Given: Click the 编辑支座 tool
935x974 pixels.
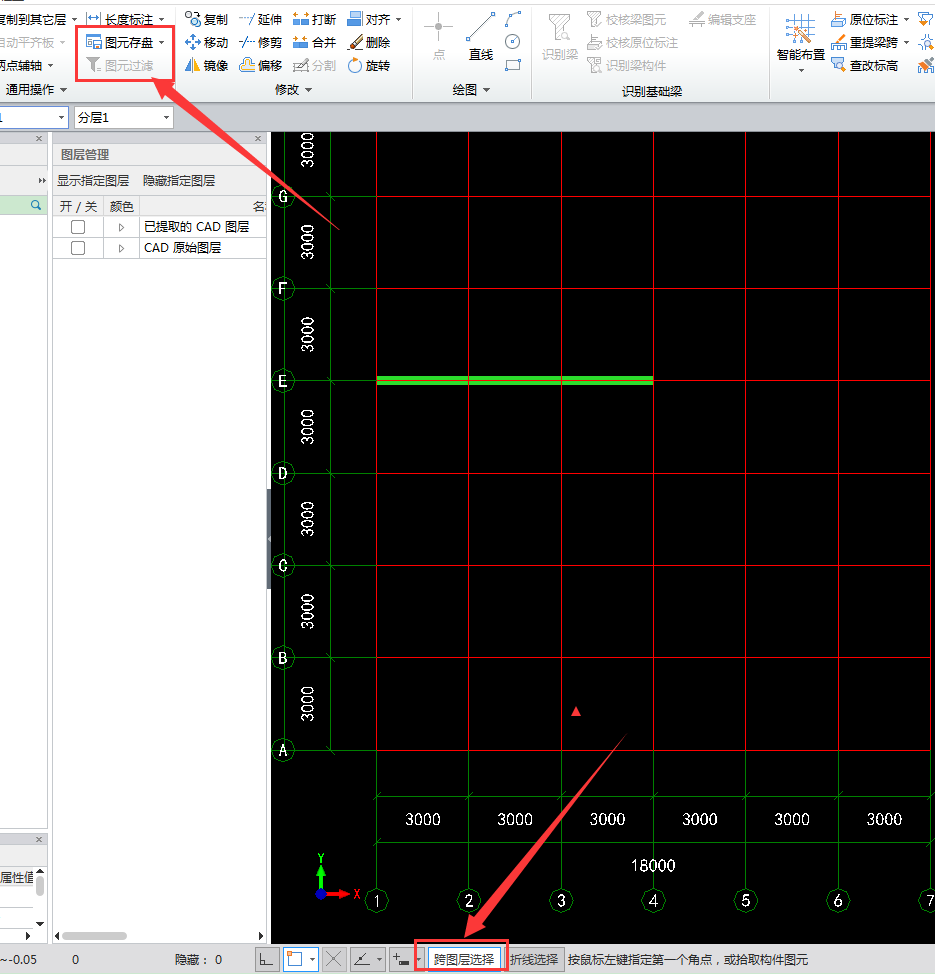Looking at the screenshot, I should pyautogui.click(x=723, y=20).
